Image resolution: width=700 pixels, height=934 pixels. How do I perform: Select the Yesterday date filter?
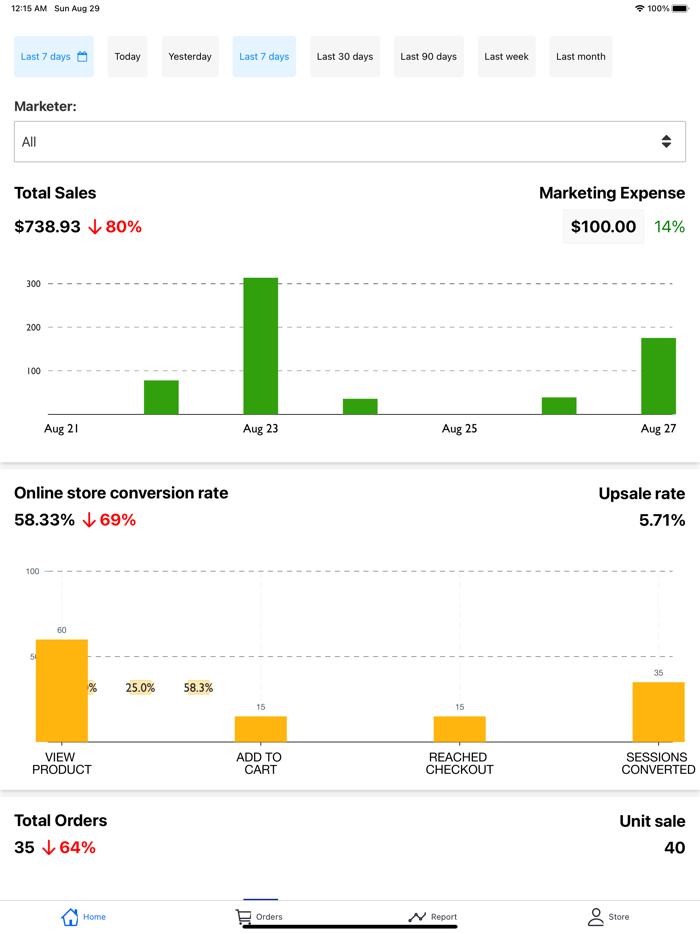click(190, 57)
